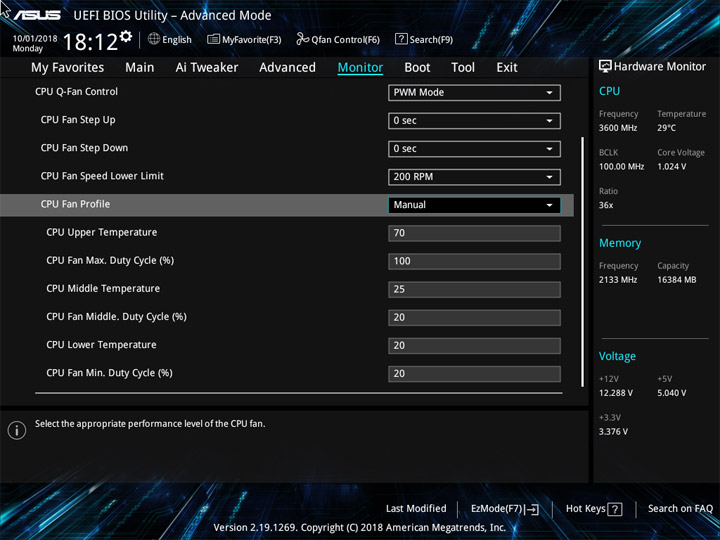Click the settings list vertical scrollbar
Screen dimensions: 720x540
[582, 262]
